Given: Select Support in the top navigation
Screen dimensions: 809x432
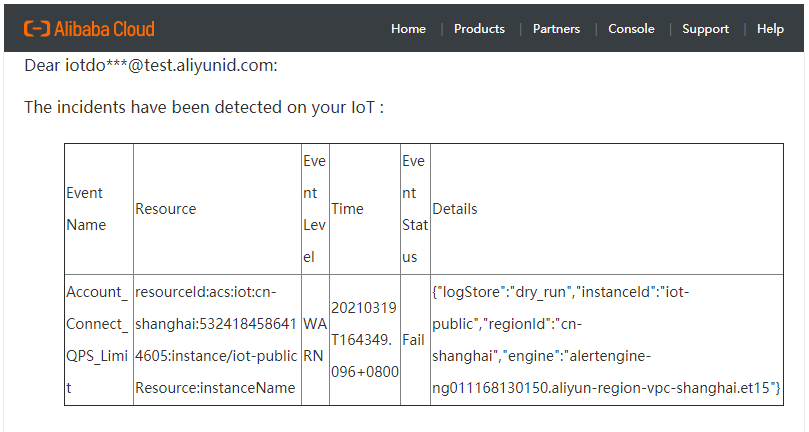Looking at the screenshot, I should [705, 29].
